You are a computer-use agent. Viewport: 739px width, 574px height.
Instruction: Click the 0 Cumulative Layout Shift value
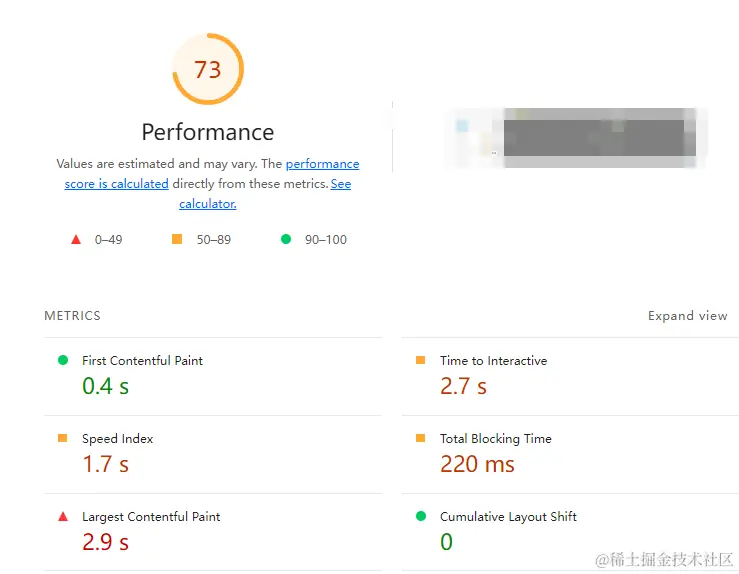coord(446,541)
